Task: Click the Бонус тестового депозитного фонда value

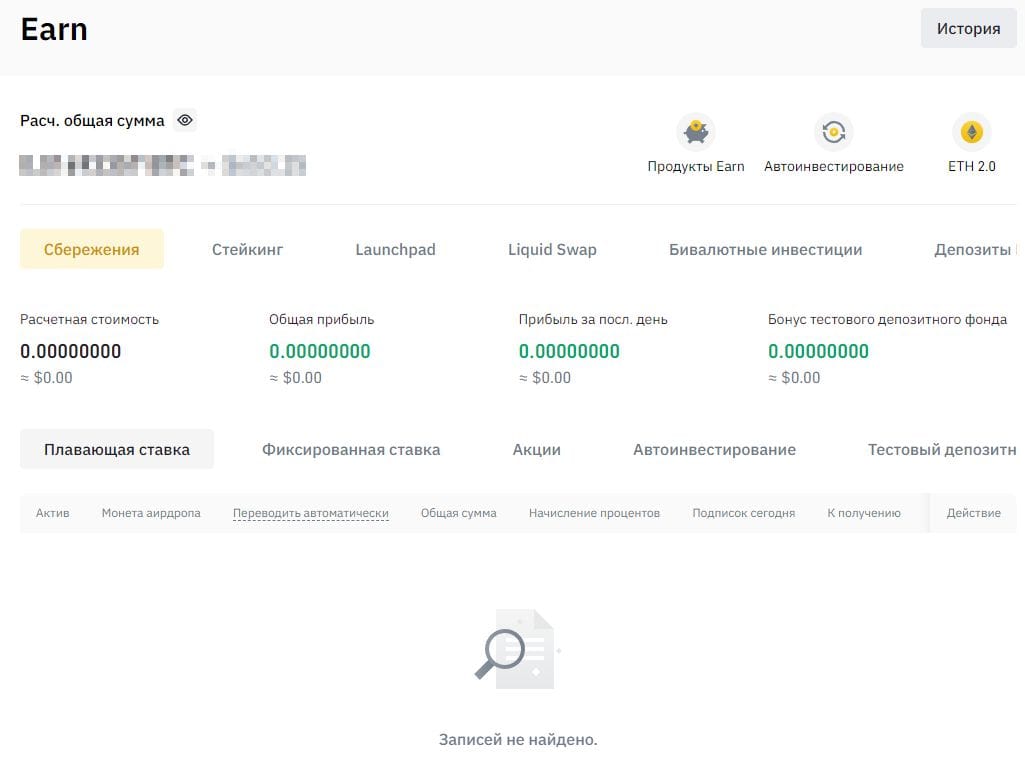Action: point(818,351)
